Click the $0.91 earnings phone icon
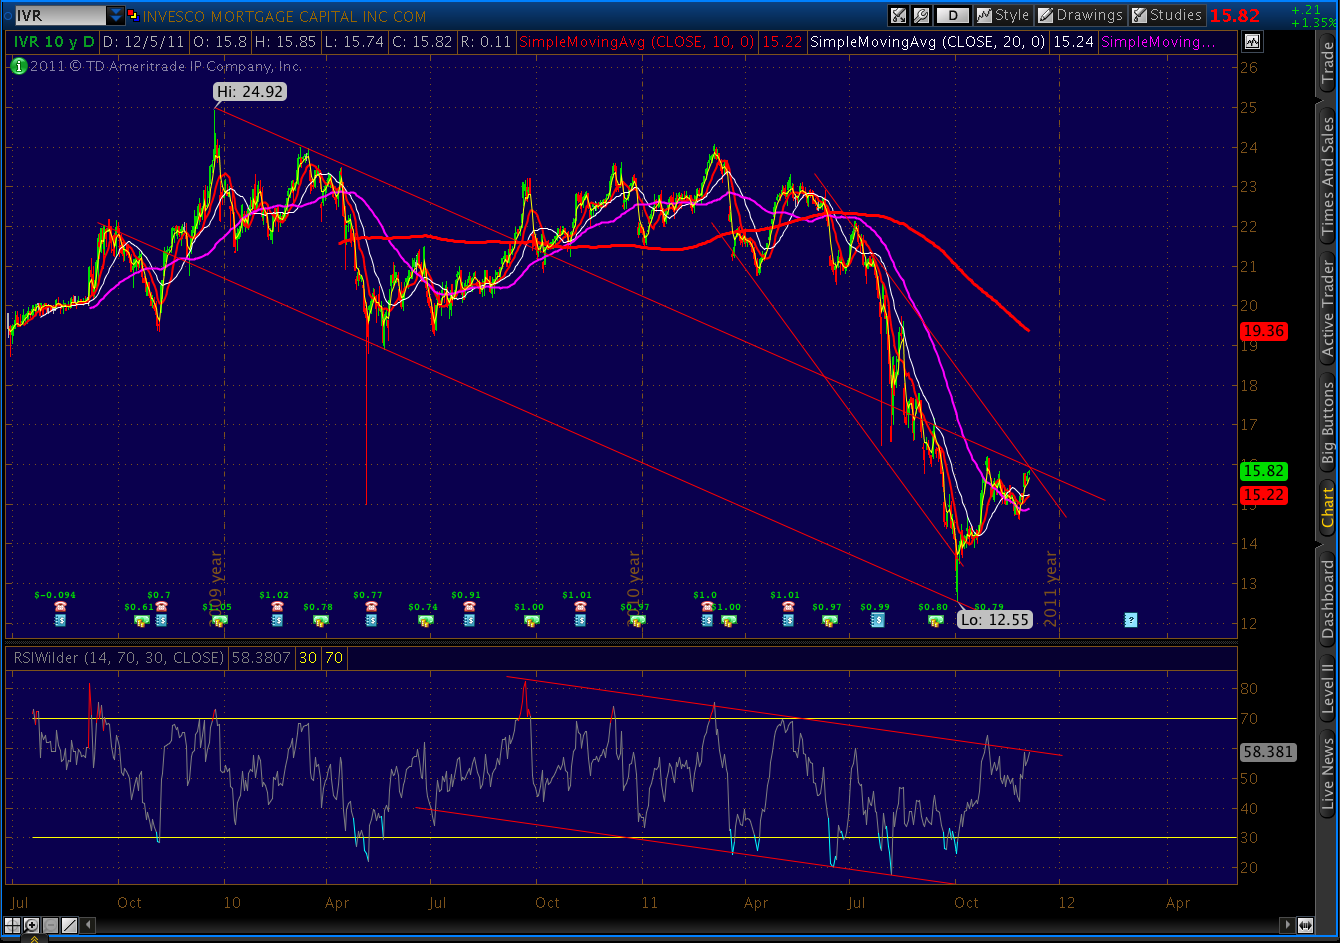 pyautogui.click(x=468, y=606)
